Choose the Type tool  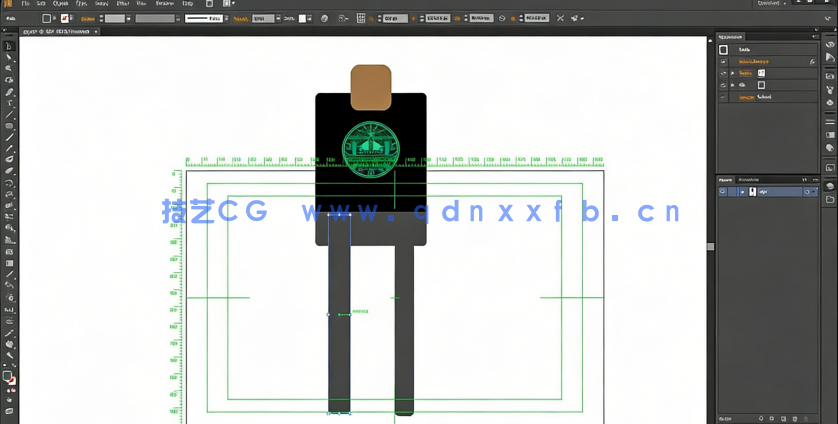pyautogui.click(x=9, y=103)
